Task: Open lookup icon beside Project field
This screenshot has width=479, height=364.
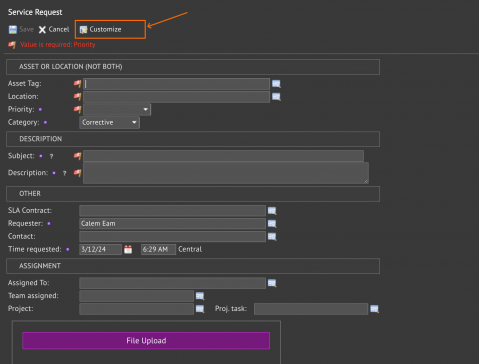Action: [200, 309]
